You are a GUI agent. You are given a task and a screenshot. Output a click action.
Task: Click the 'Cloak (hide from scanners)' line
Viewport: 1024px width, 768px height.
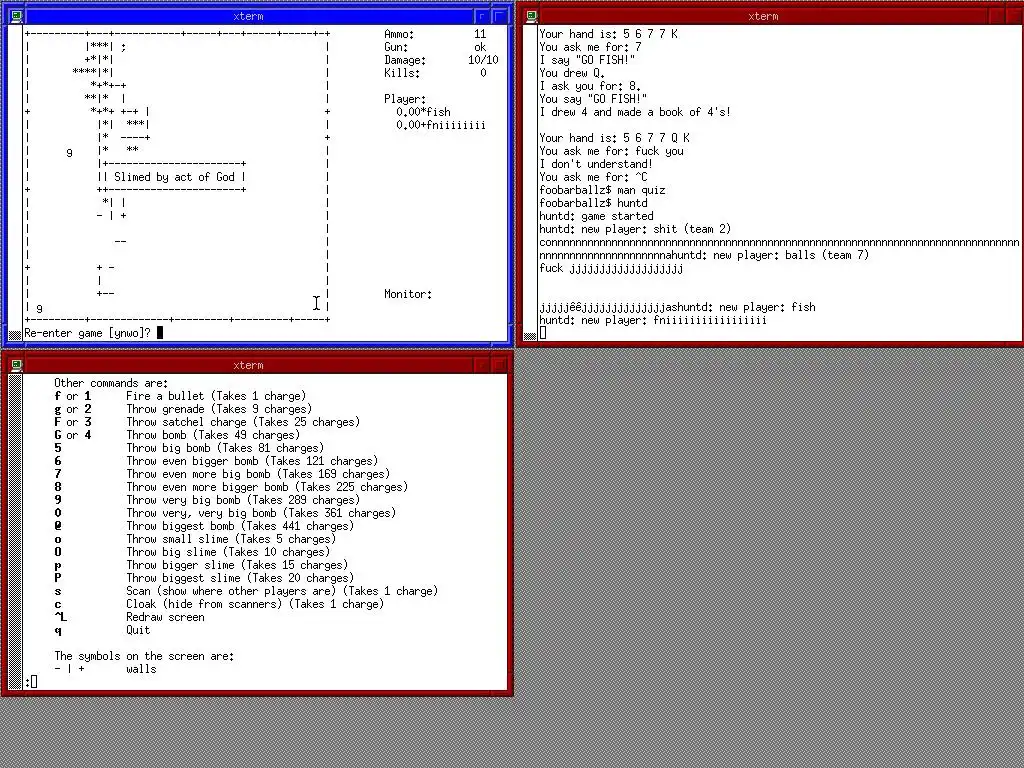click(255, 604)
